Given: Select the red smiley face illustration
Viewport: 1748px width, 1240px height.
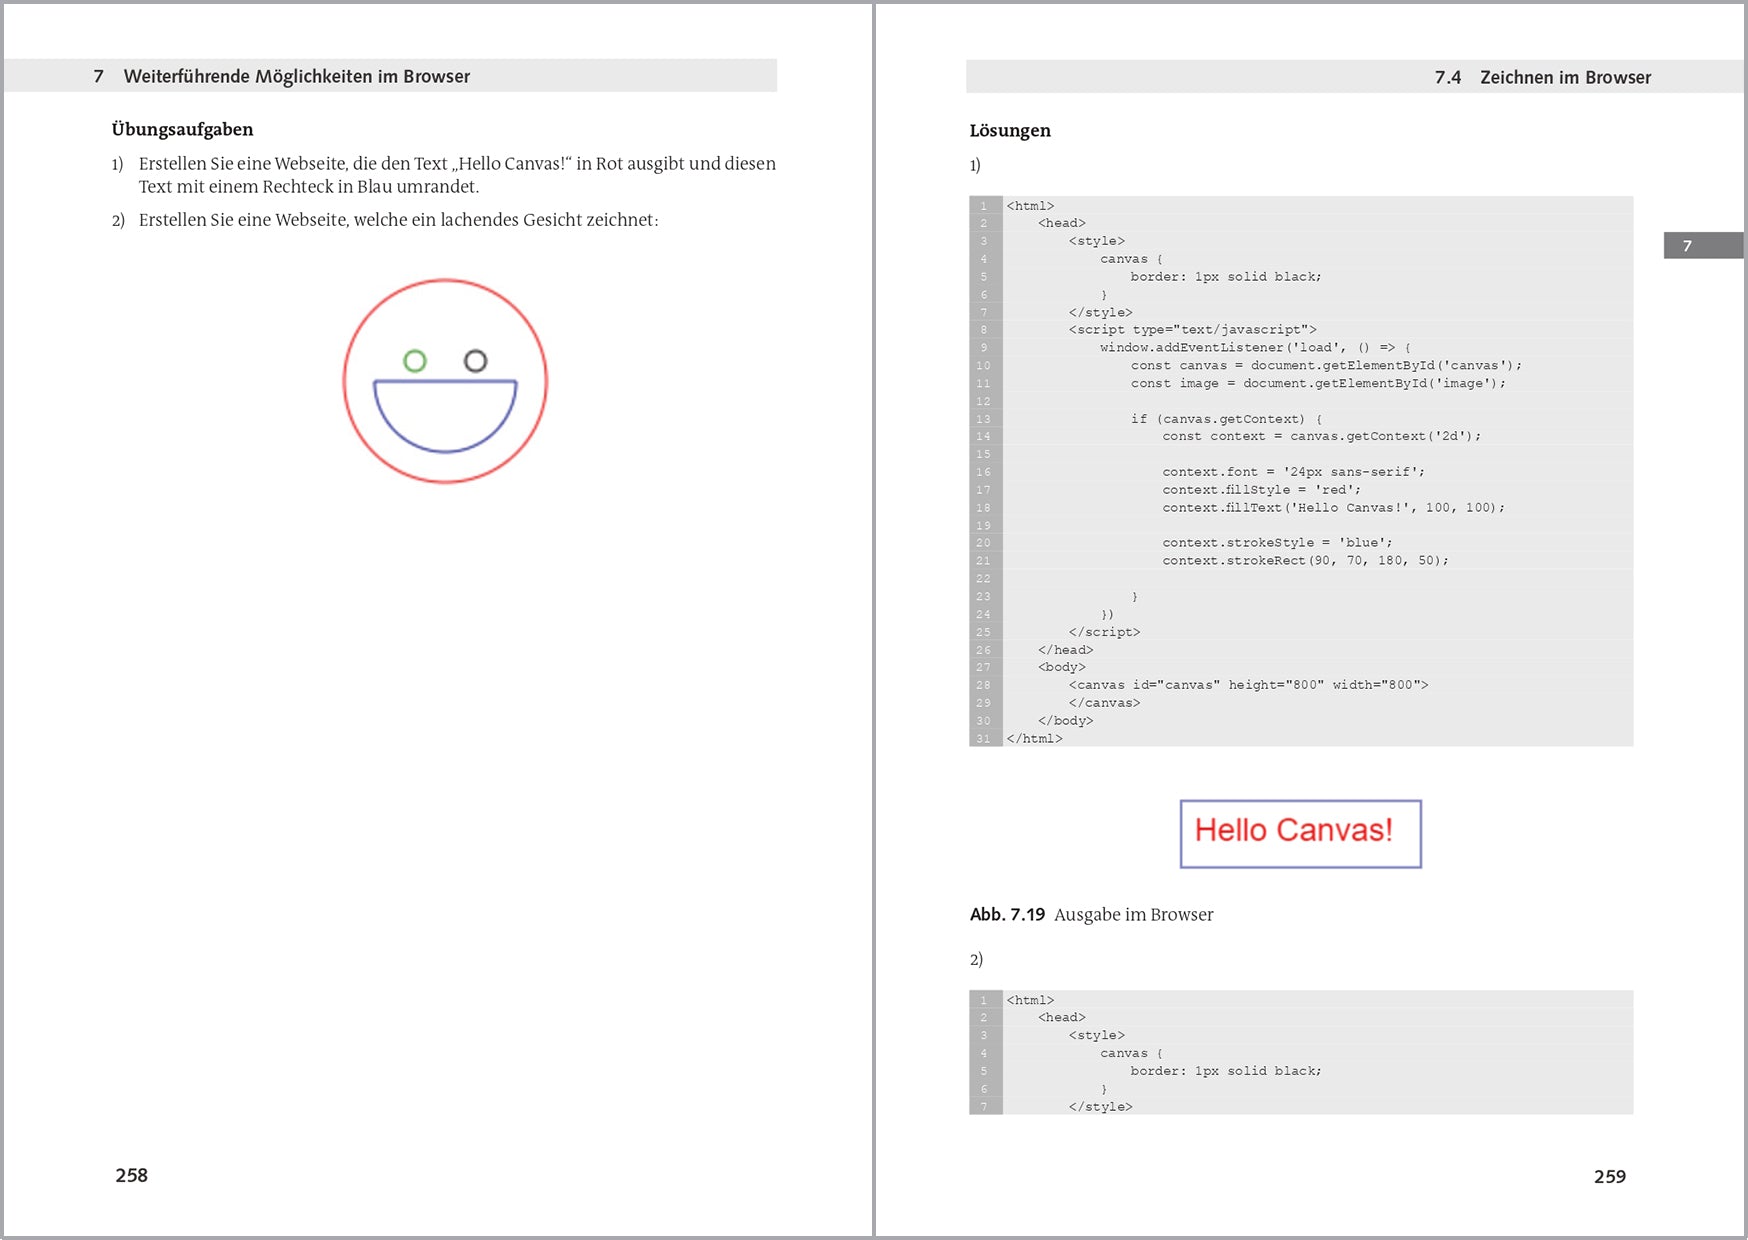Looking at the screenshot, I should pyautogui.click(x=446, y=380).
